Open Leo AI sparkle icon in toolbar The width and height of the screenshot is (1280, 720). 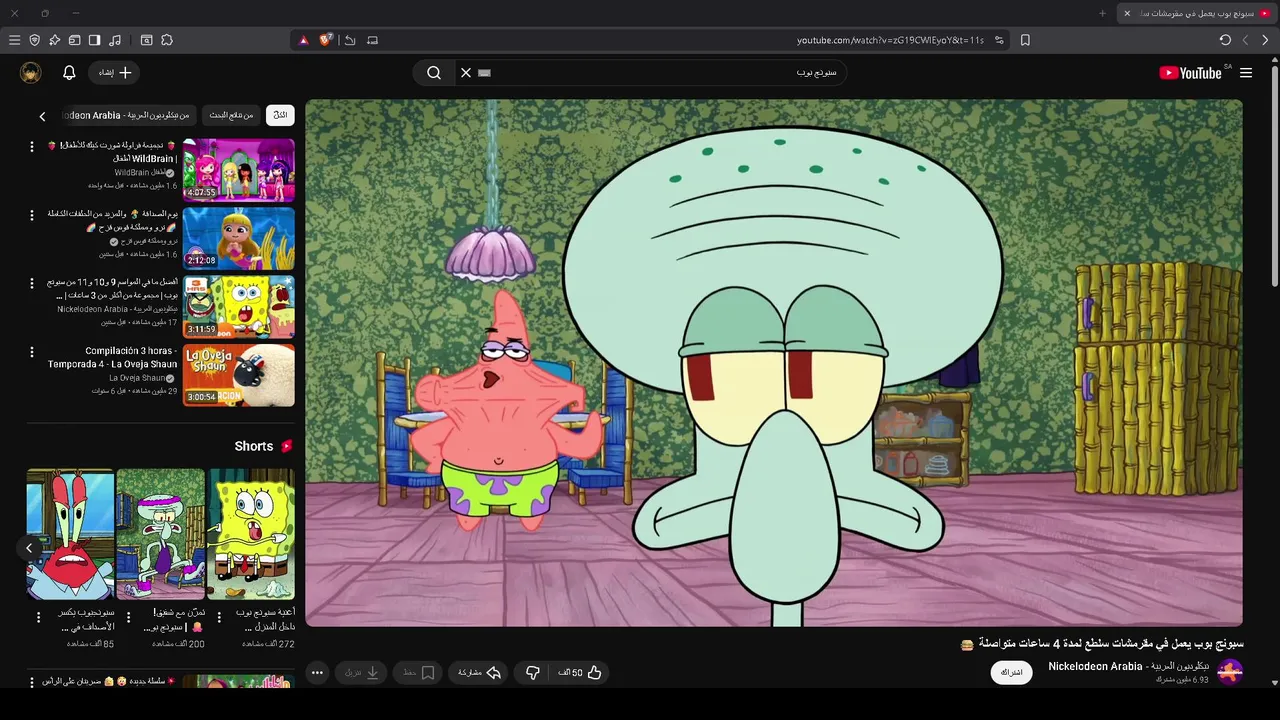pyautogui.click(x=54, y=40)
